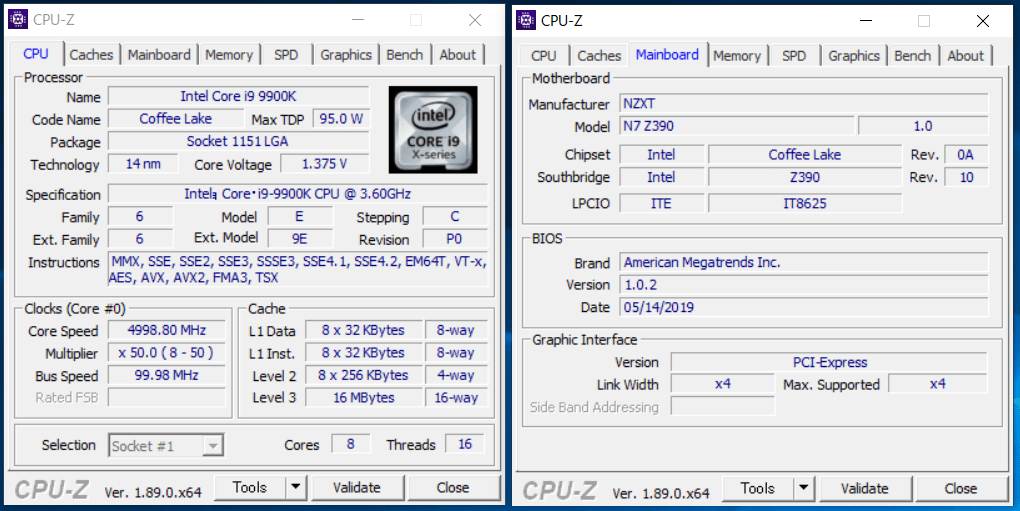Viewport: 1020px width, 511px height.
Task: Click the motherboard Model value 'N7 Z390'
Action: pos(737,126)
